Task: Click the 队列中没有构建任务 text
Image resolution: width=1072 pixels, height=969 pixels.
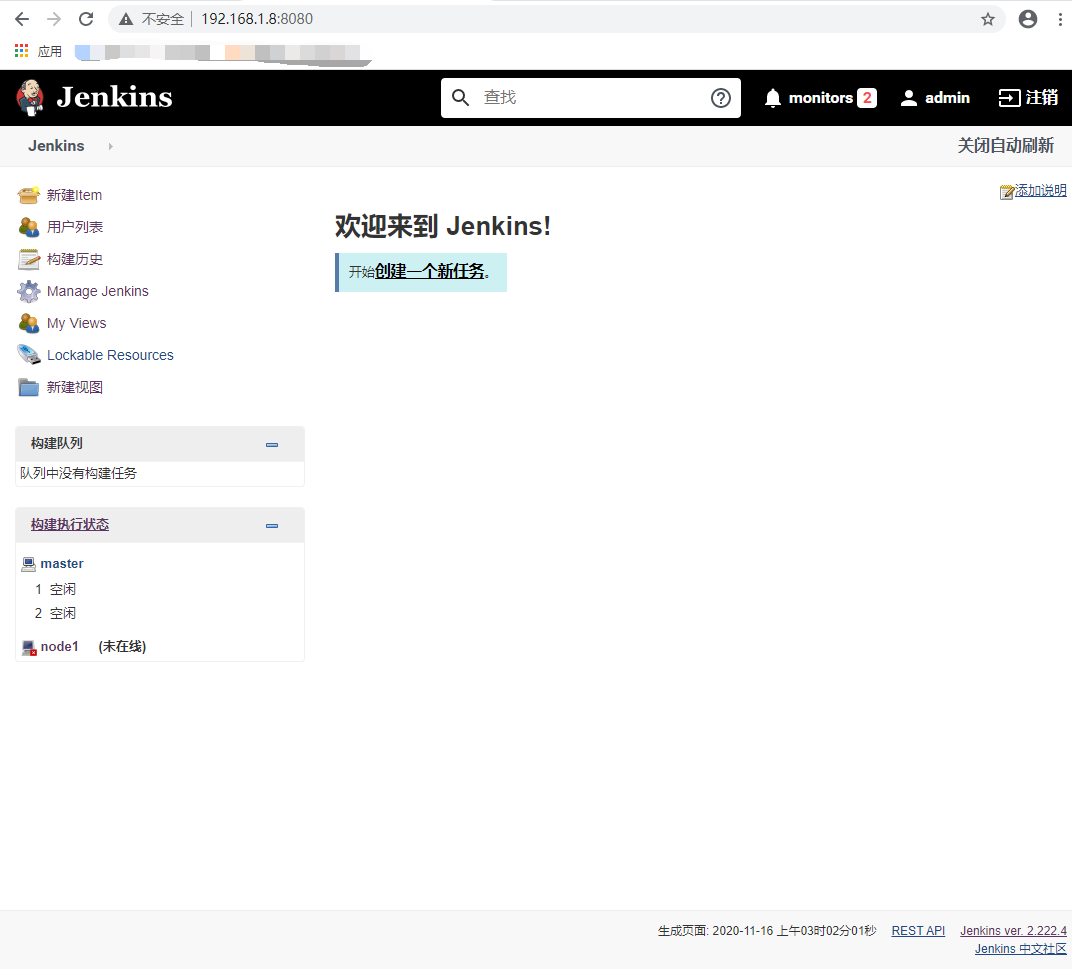Action: 79,473
